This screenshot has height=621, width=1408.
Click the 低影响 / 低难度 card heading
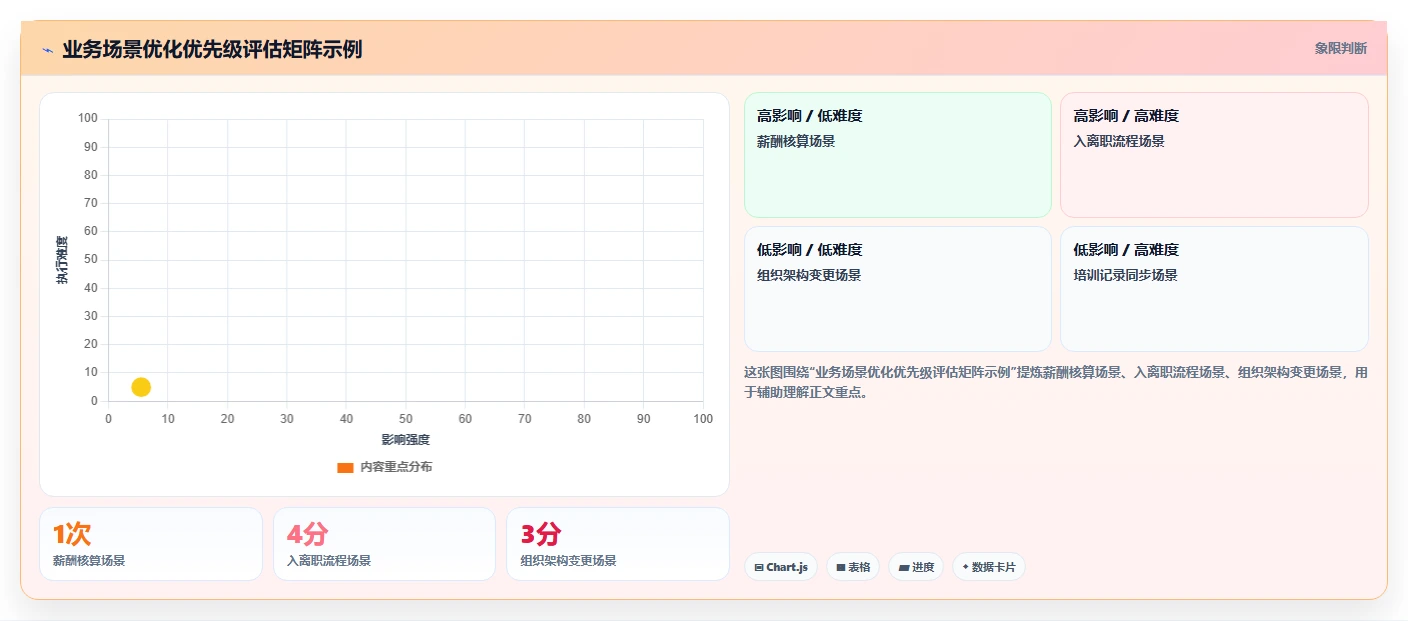[x=810, y=250]
